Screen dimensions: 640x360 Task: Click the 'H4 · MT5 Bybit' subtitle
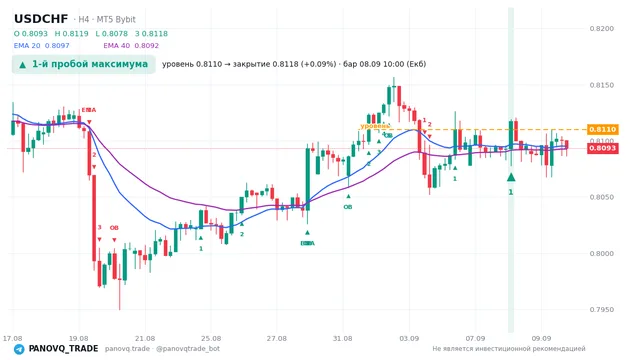107,19
